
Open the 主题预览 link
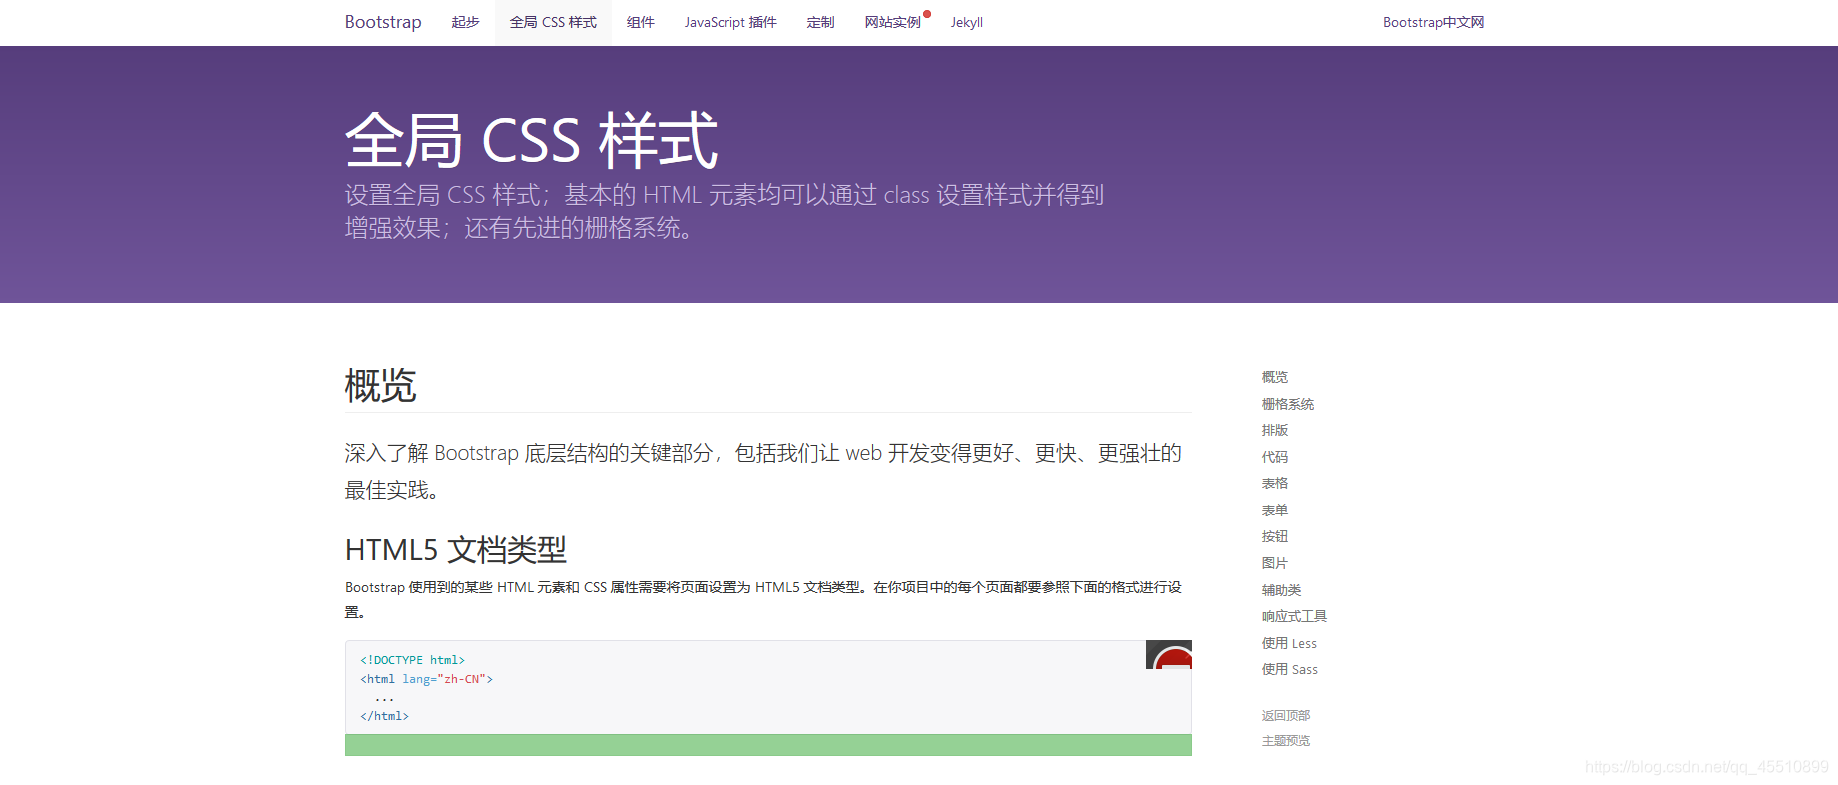click(x=1285, y=741)
